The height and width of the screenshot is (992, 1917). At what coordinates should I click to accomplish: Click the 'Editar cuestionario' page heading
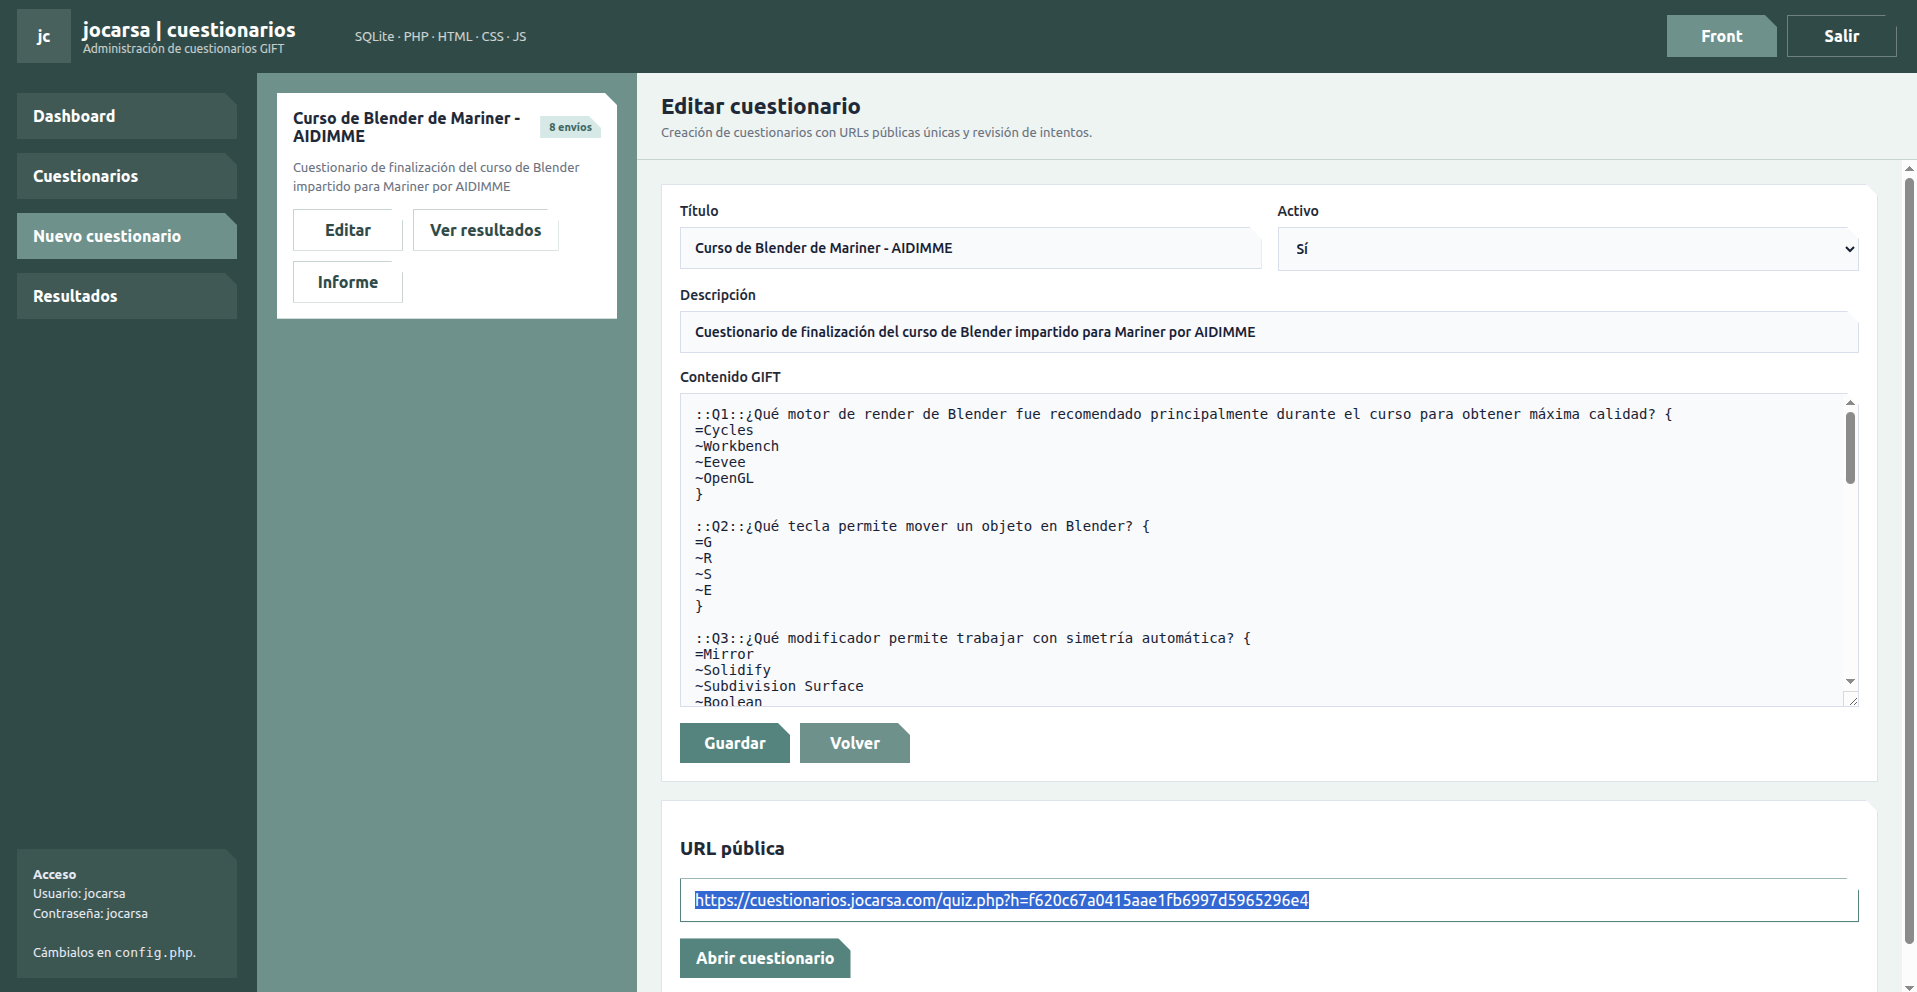[x=761, y=106]
